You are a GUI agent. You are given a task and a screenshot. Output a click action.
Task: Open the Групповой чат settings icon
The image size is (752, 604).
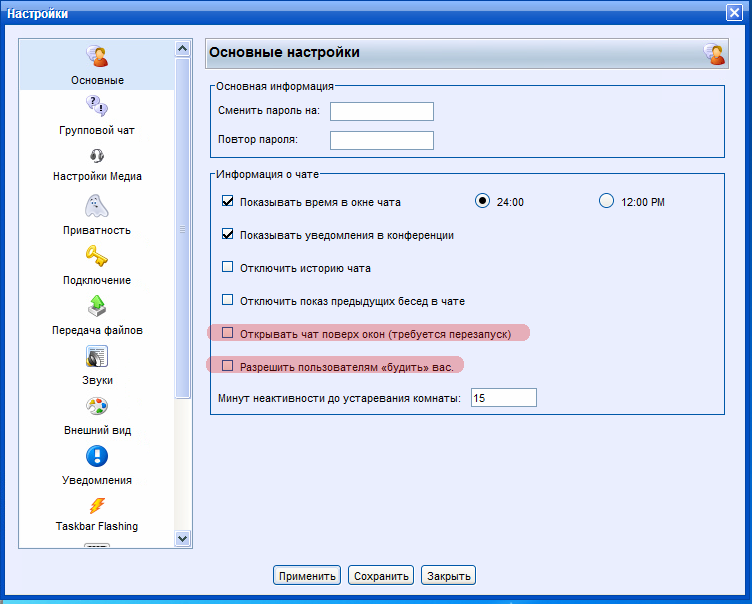[97, 106]
